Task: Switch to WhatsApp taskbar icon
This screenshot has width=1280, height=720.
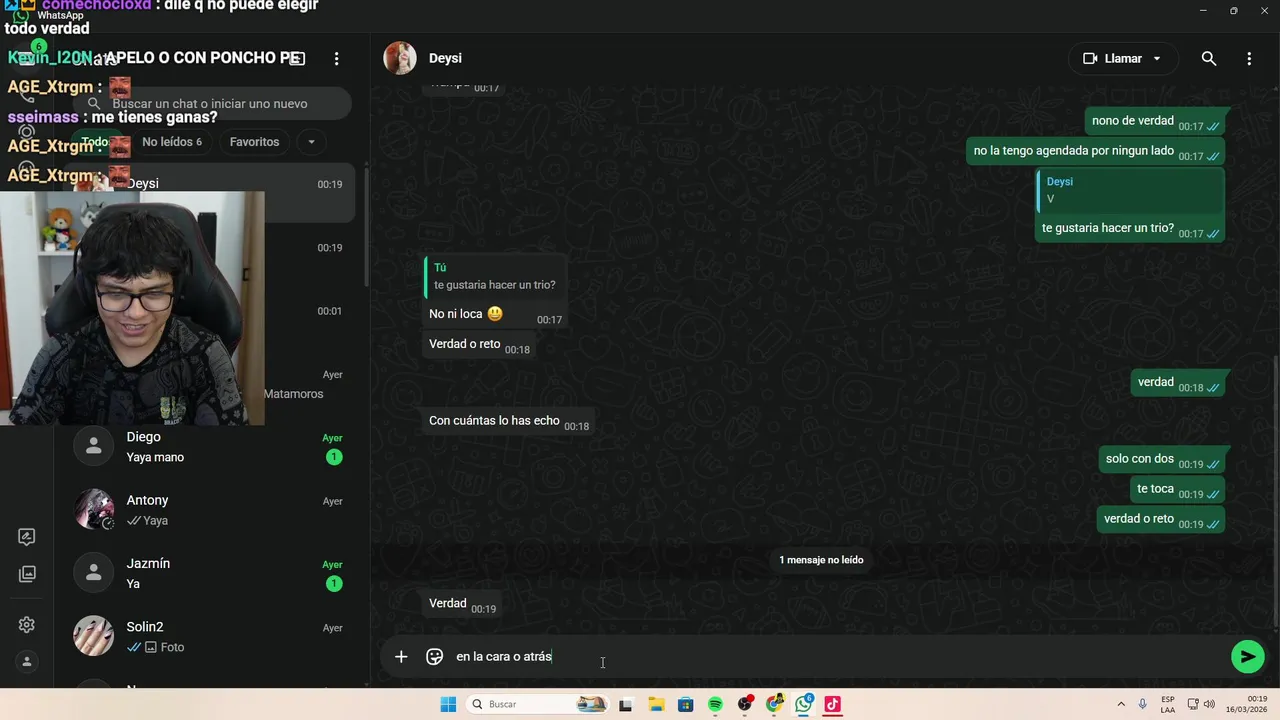Action: [804, 704]
